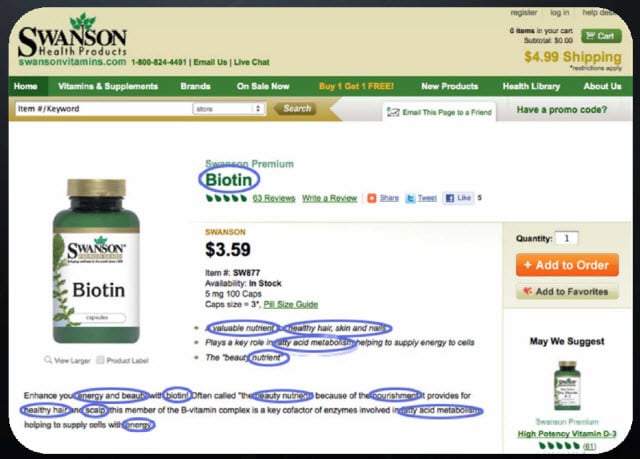
Task: Click the Email This Page envelope icon
Action: 393,112
